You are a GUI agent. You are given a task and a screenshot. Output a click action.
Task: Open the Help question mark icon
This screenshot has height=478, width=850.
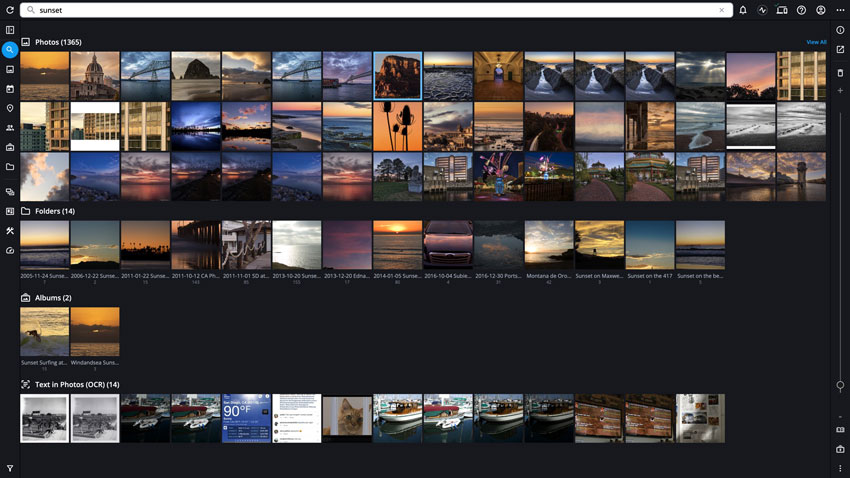click(801, 10)
